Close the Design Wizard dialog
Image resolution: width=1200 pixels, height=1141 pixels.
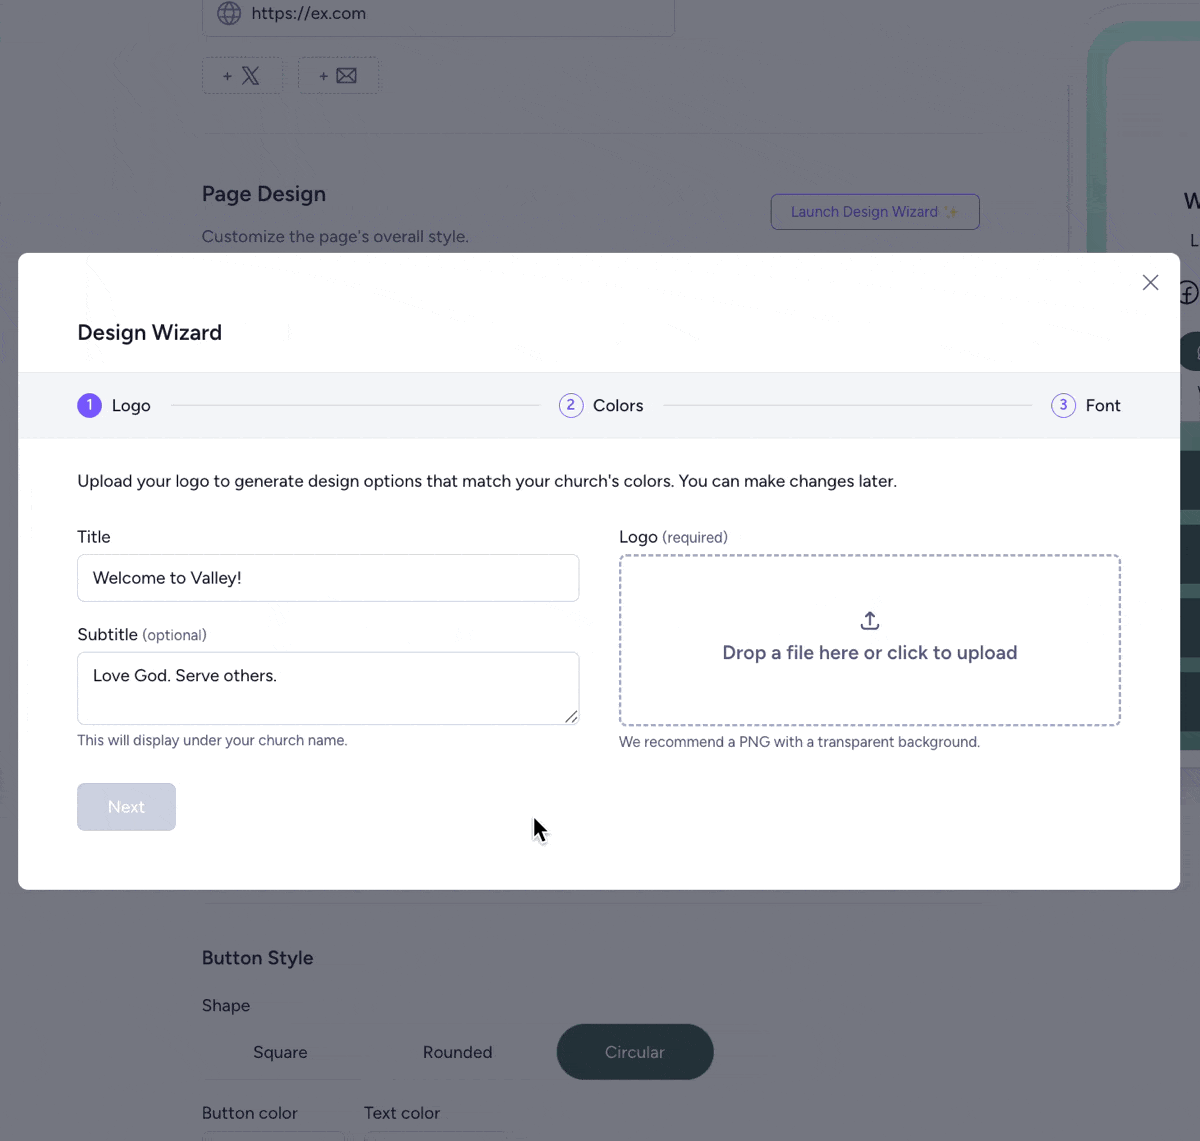point(1150,283)
